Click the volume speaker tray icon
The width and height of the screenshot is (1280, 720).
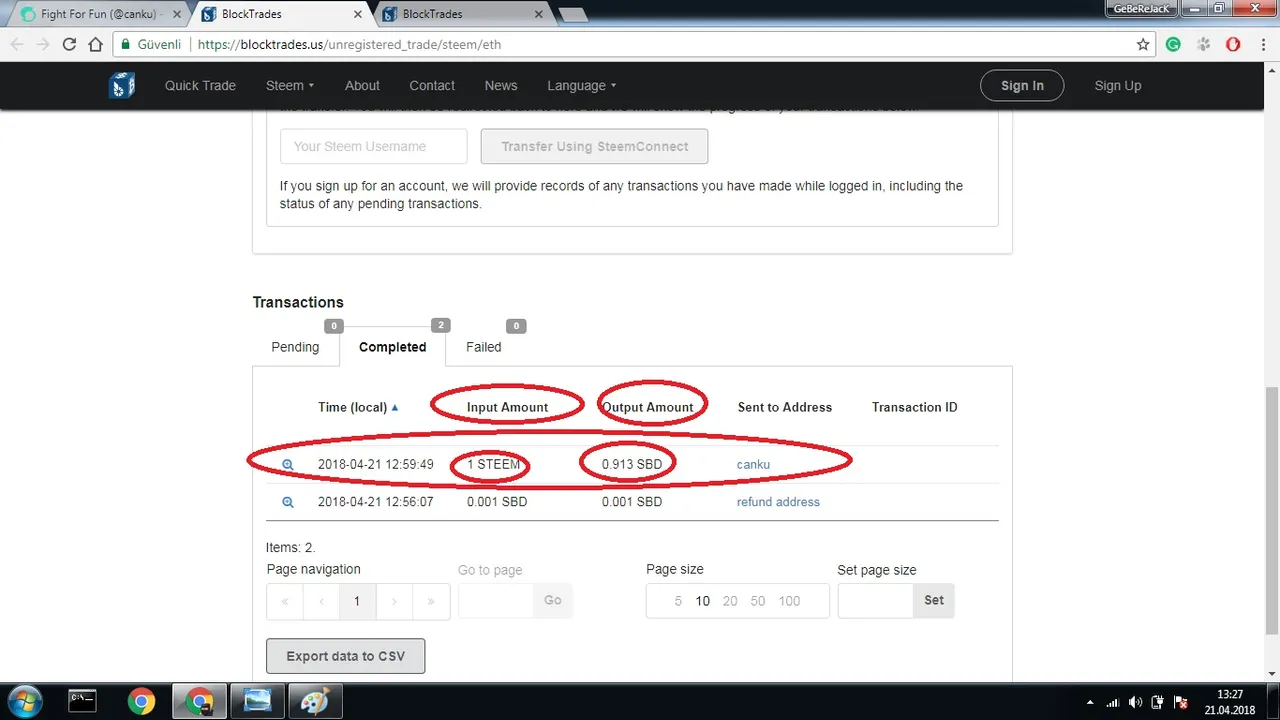point(1135,702)
